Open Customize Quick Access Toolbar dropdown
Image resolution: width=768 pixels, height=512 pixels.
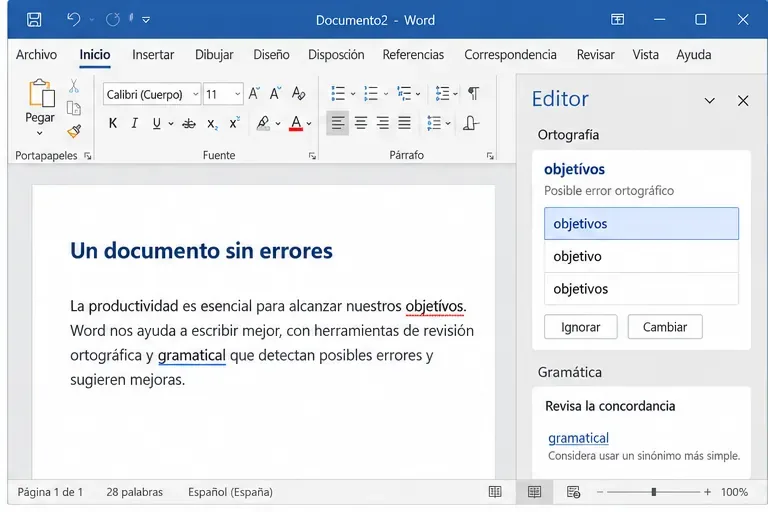coord(146,20)
